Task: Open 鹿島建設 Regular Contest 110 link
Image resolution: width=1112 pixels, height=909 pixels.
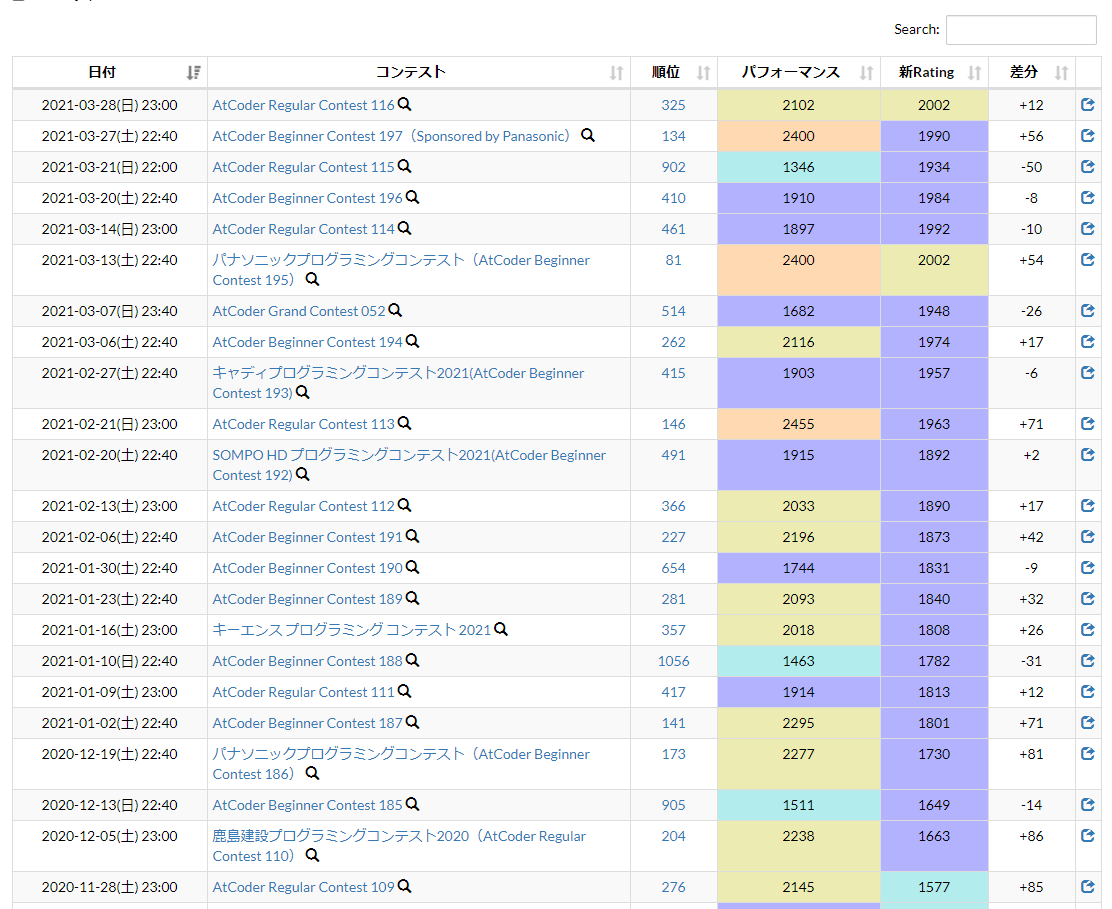Action: pyautogui.click(x=399, y=846)
